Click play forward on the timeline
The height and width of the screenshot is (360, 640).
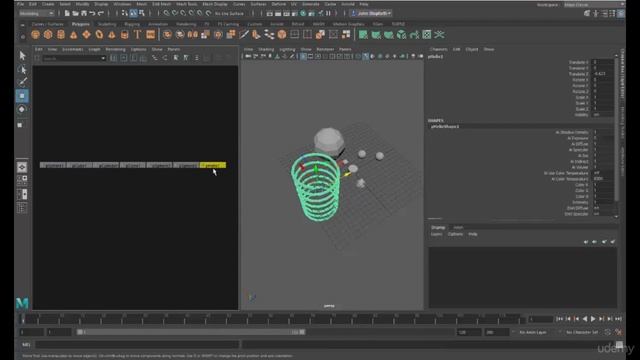[x=593, y=319]
